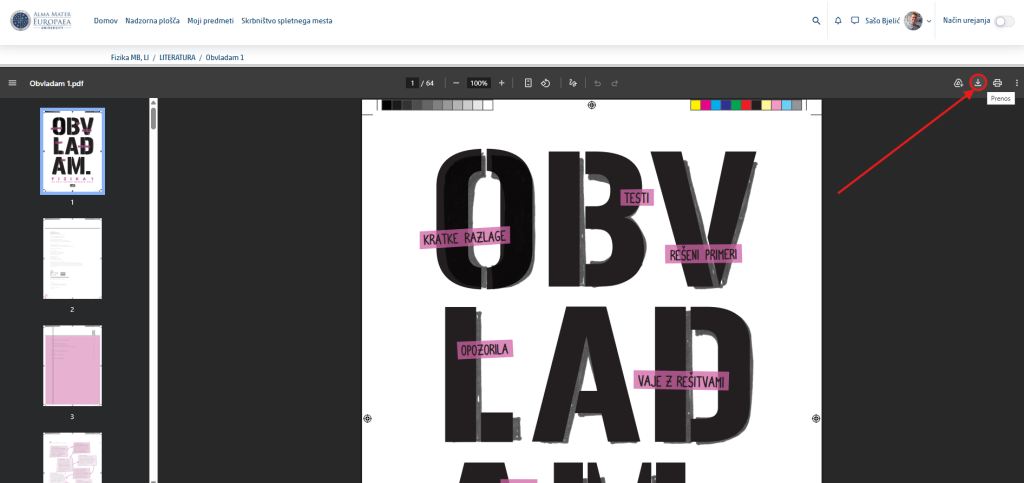Open the site search magnifier

(816, 21)
